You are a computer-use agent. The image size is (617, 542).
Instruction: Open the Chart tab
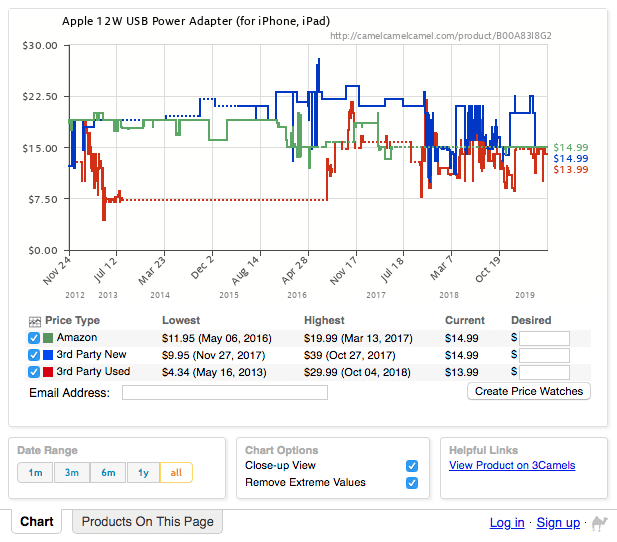tap(37, 522)
